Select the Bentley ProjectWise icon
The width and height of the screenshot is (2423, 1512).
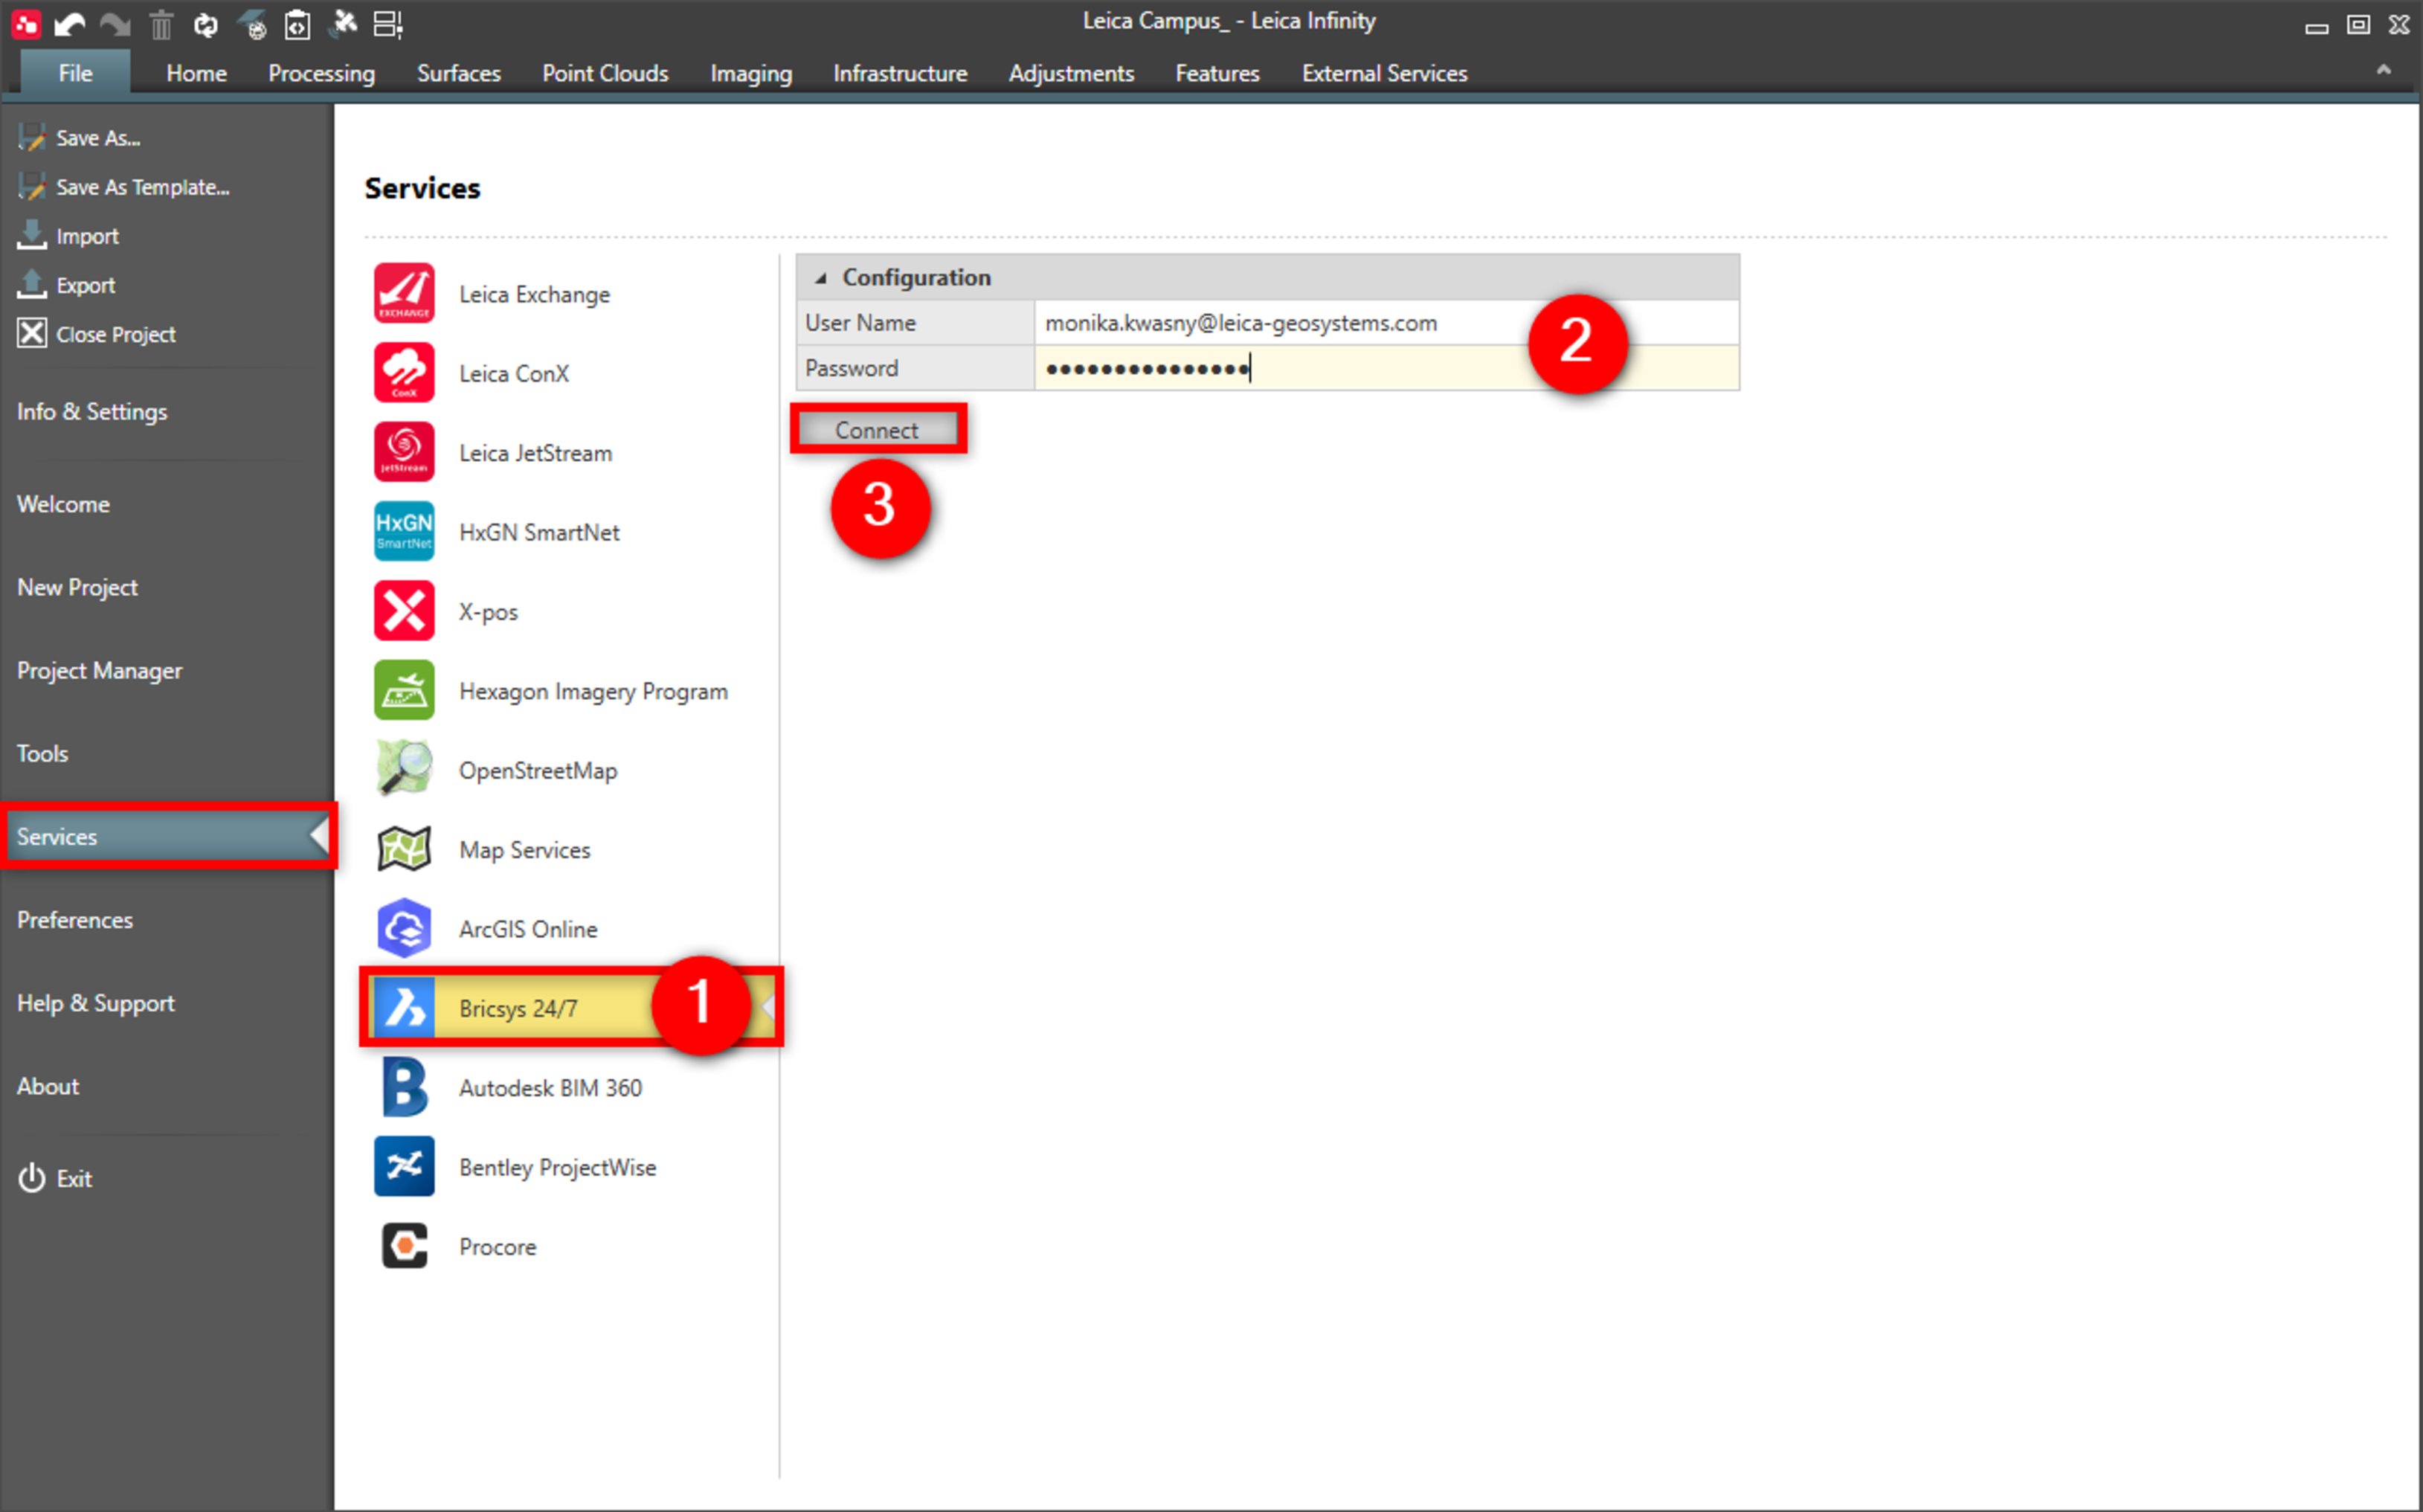(404, 1166)
